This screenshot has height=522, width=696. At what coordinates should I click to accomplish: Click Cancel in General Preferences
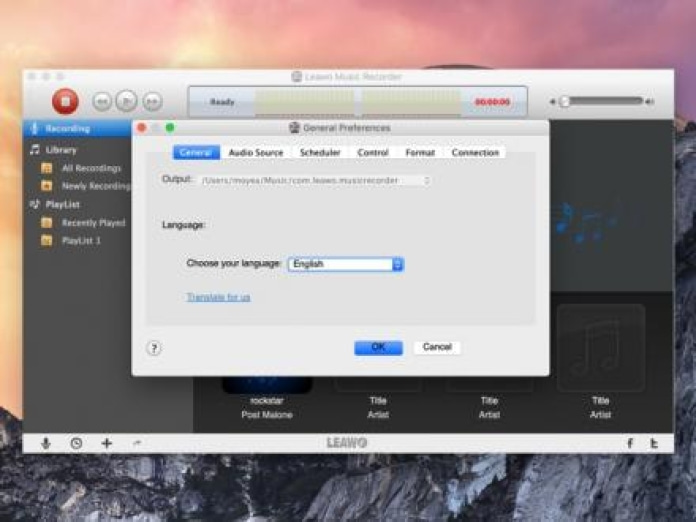coord(437,347)
